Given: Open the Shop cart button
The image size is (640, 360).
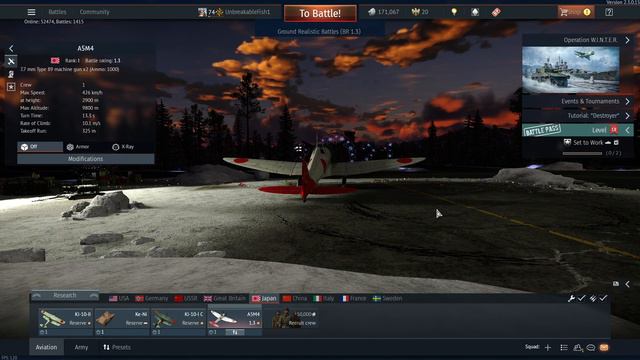Looking at the screenshot, I should [576, 12].
